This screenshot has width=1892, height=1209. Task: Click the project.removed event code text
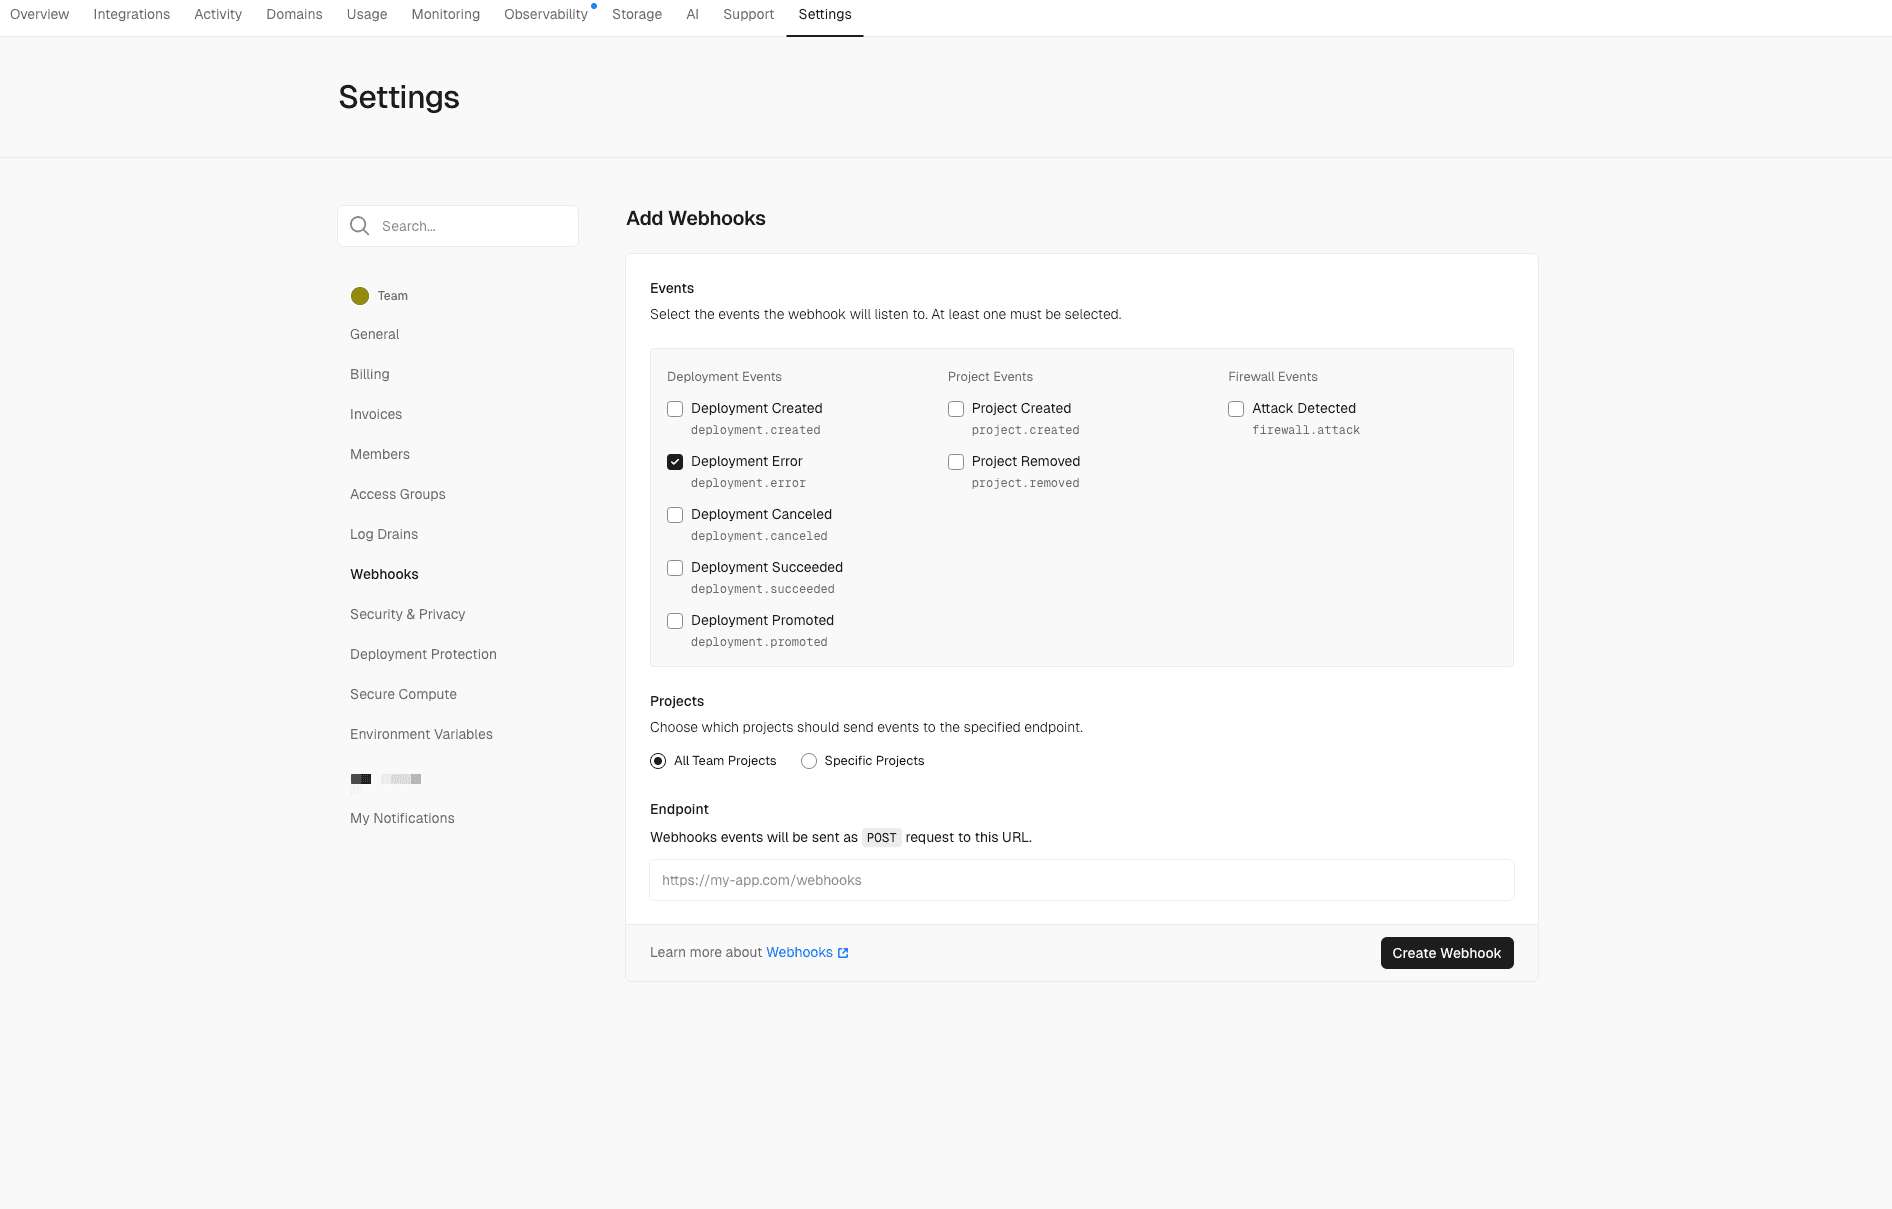click(x=1026, y=483)
